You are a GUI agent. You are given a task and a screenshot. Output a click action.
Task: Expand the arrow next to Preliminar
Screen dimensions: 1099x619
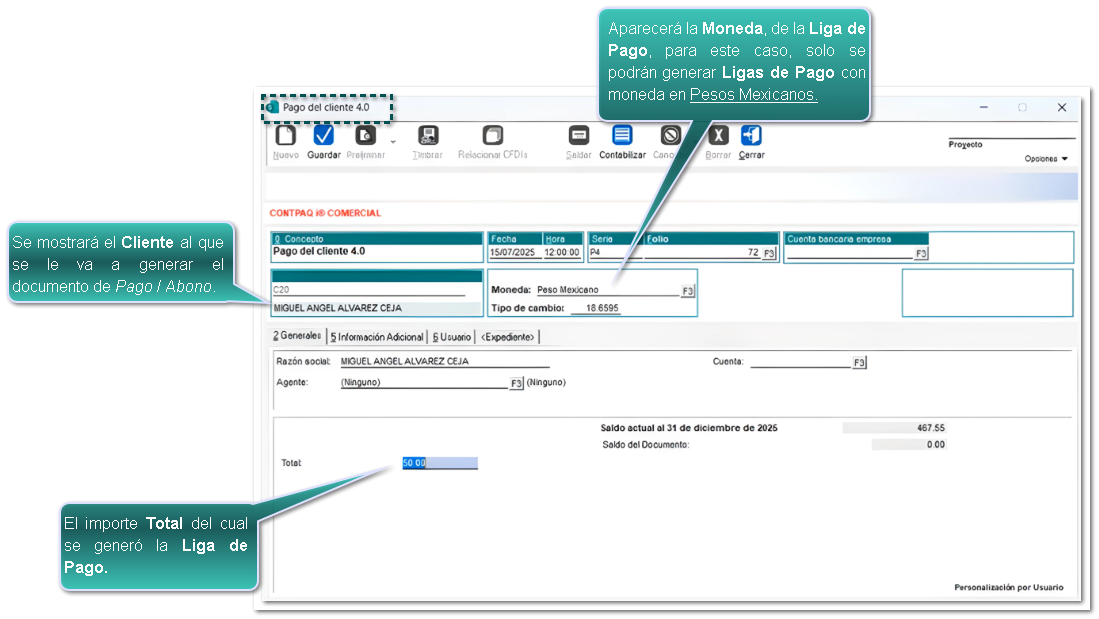[x=393, y=142]
